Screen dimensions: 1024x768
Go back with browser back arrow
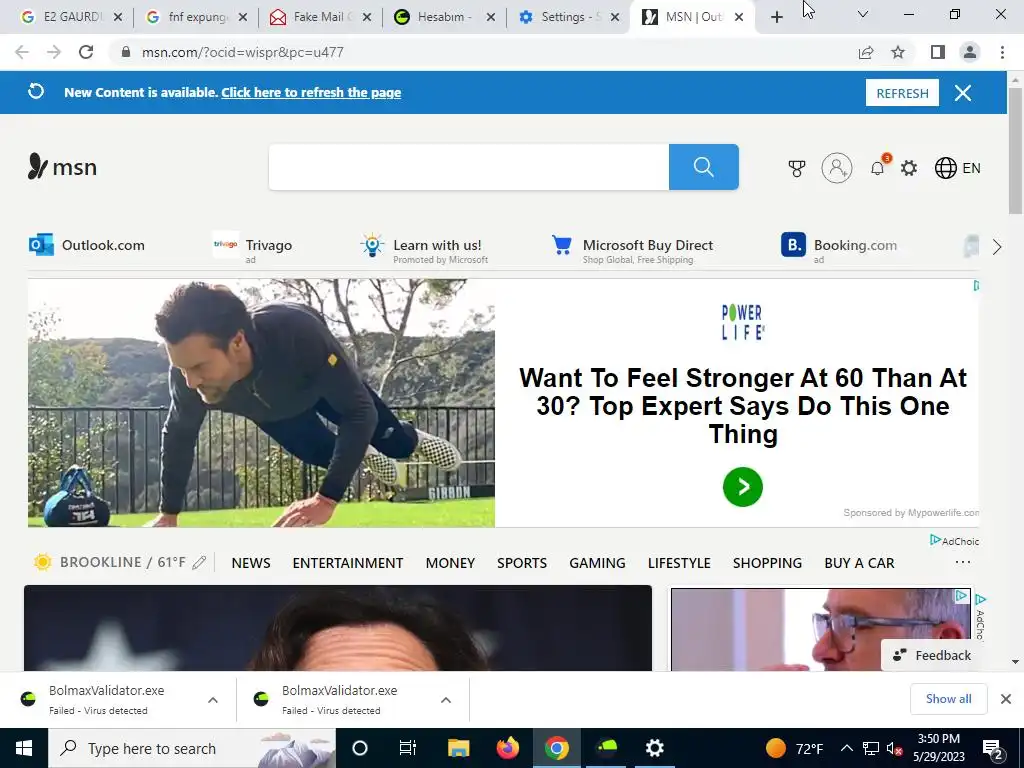[x=22, y=52]
